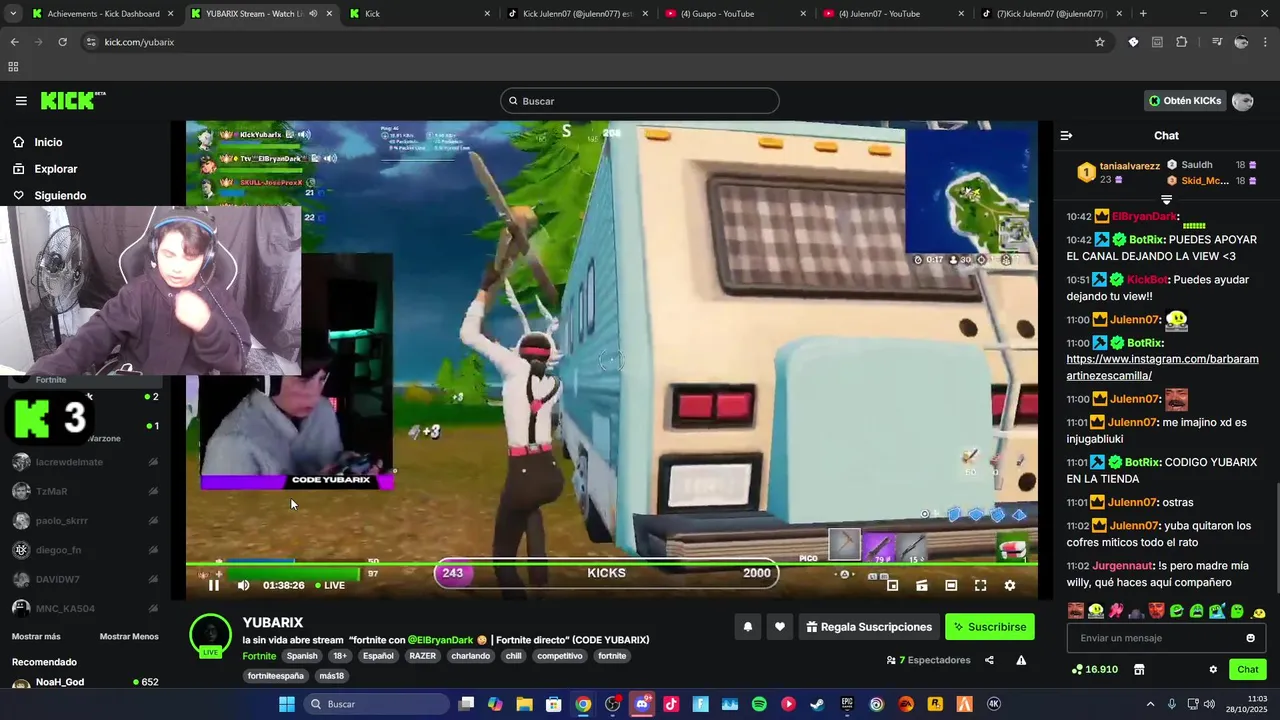Click the Obtén KICKs button

coord(1185,101)
